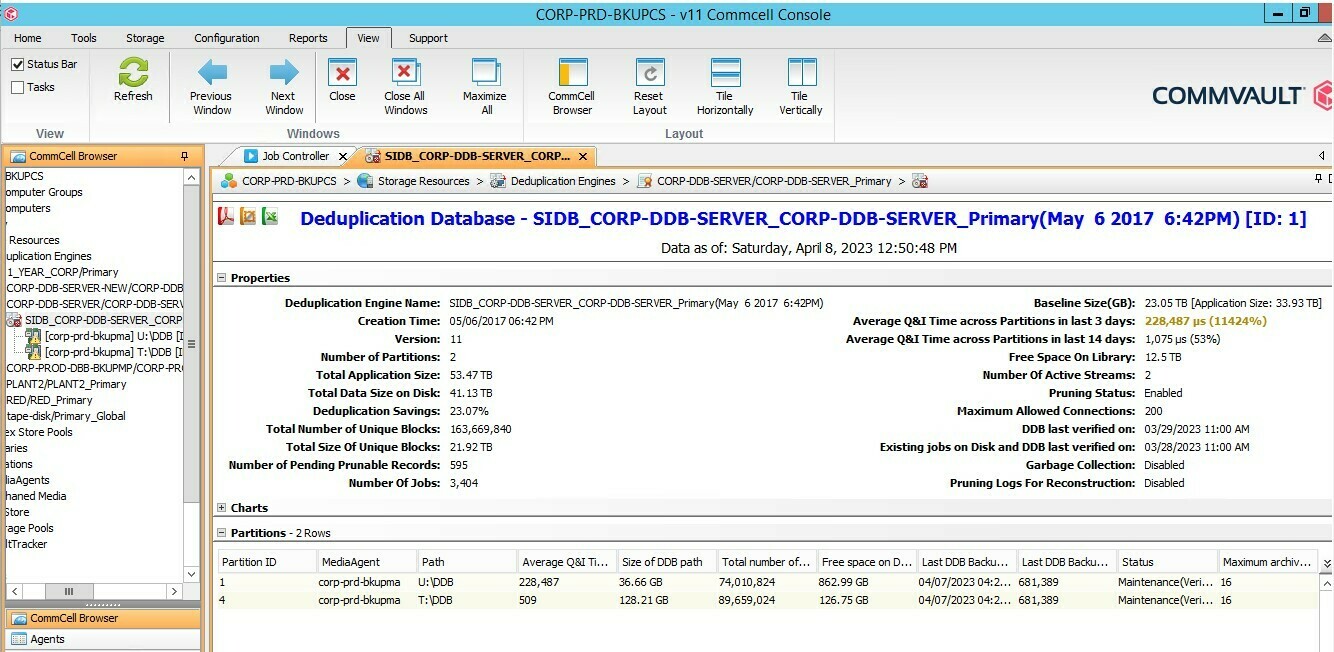Select partition row with path U:\DDB
The width and height of the screenshot is (1334, 652).
(768, 582)
